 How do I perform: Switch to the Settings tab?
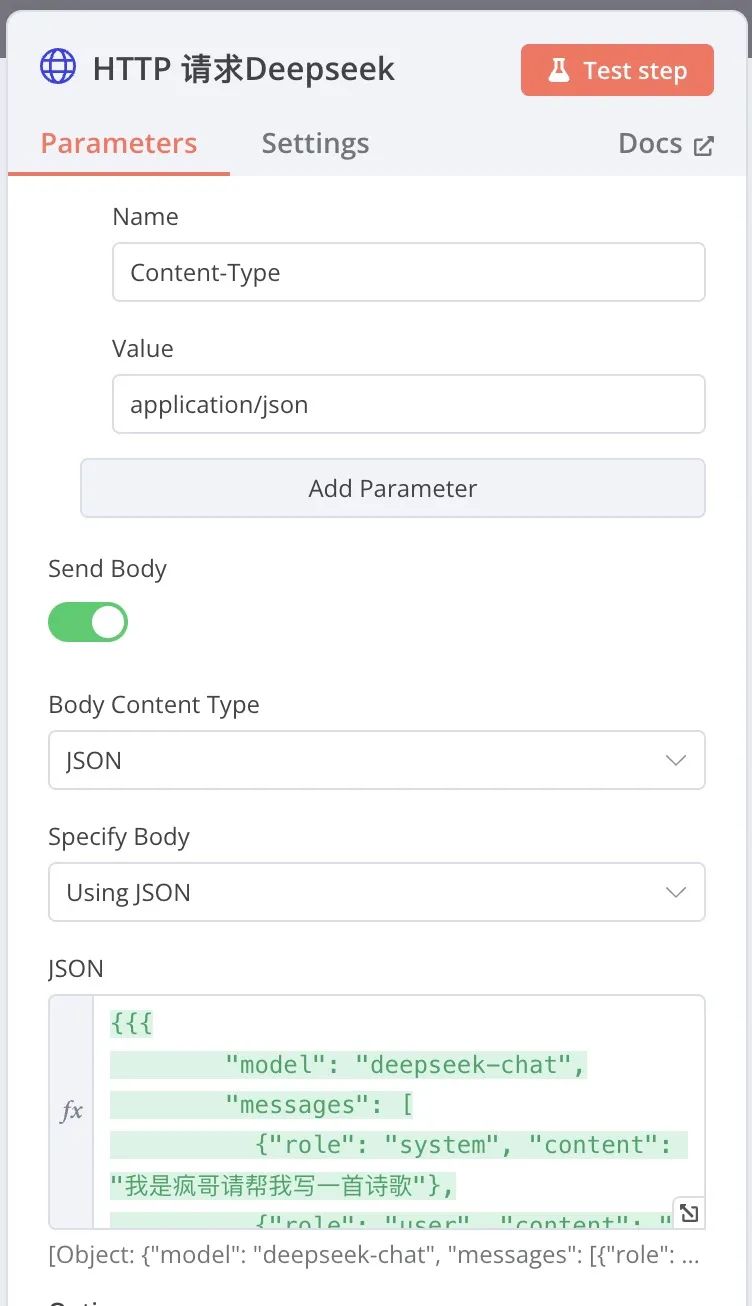(315, 143)
